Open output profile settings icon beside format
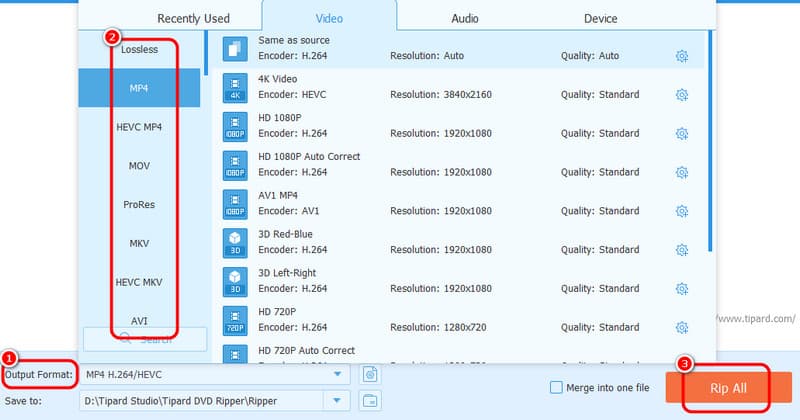The width and height of the screenshot is (800, 420). [x=370, y=374]
